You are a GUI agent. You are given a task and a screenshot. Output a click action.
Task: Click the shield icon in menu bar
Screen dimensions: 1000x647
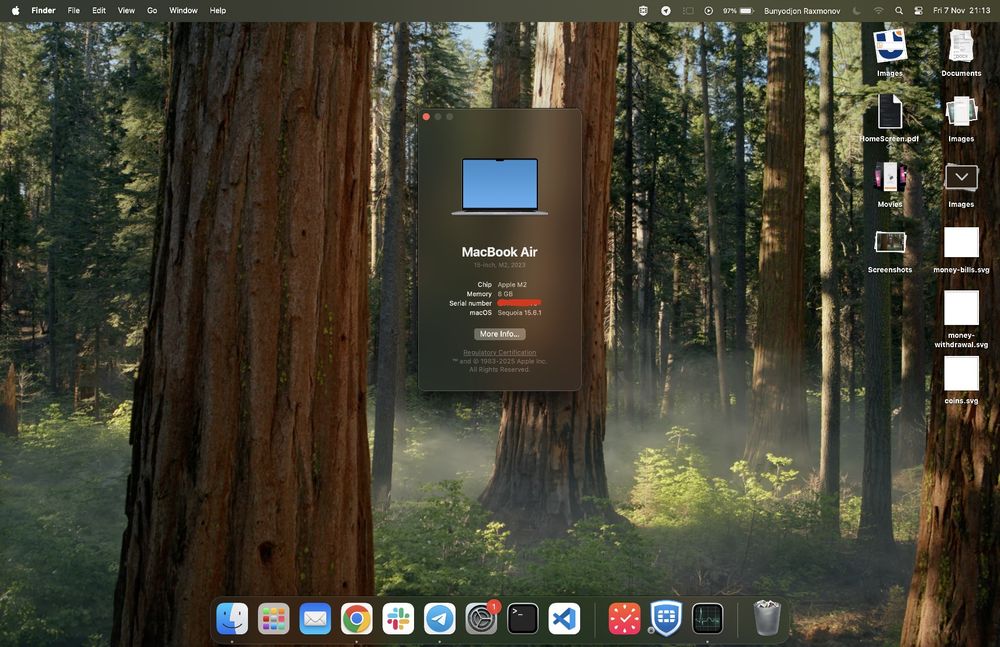pos(643,11)
